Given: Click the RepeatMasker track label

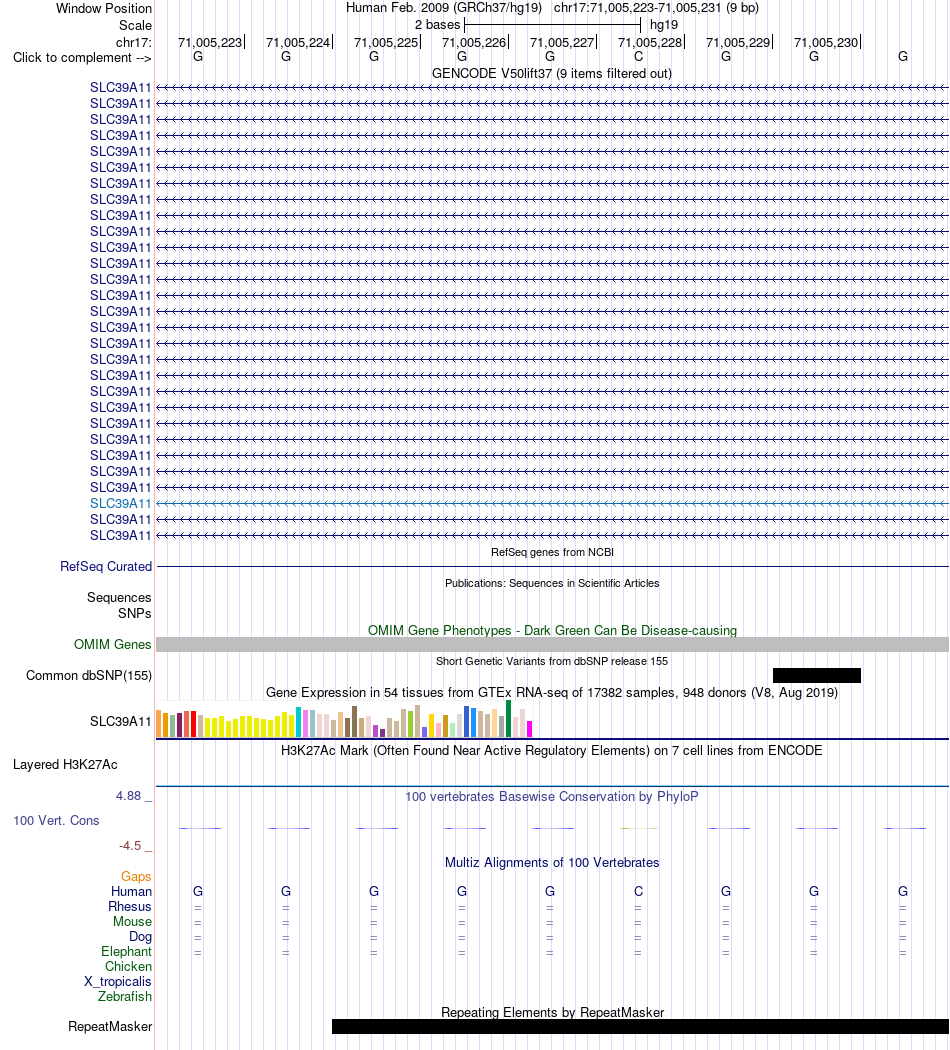Looking at the screenshot, I should pos(110,1027).
